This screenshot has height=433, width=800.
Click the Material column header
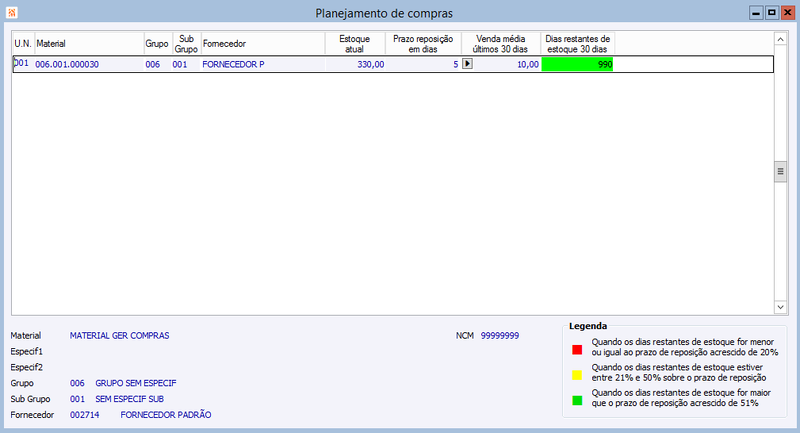89,44
